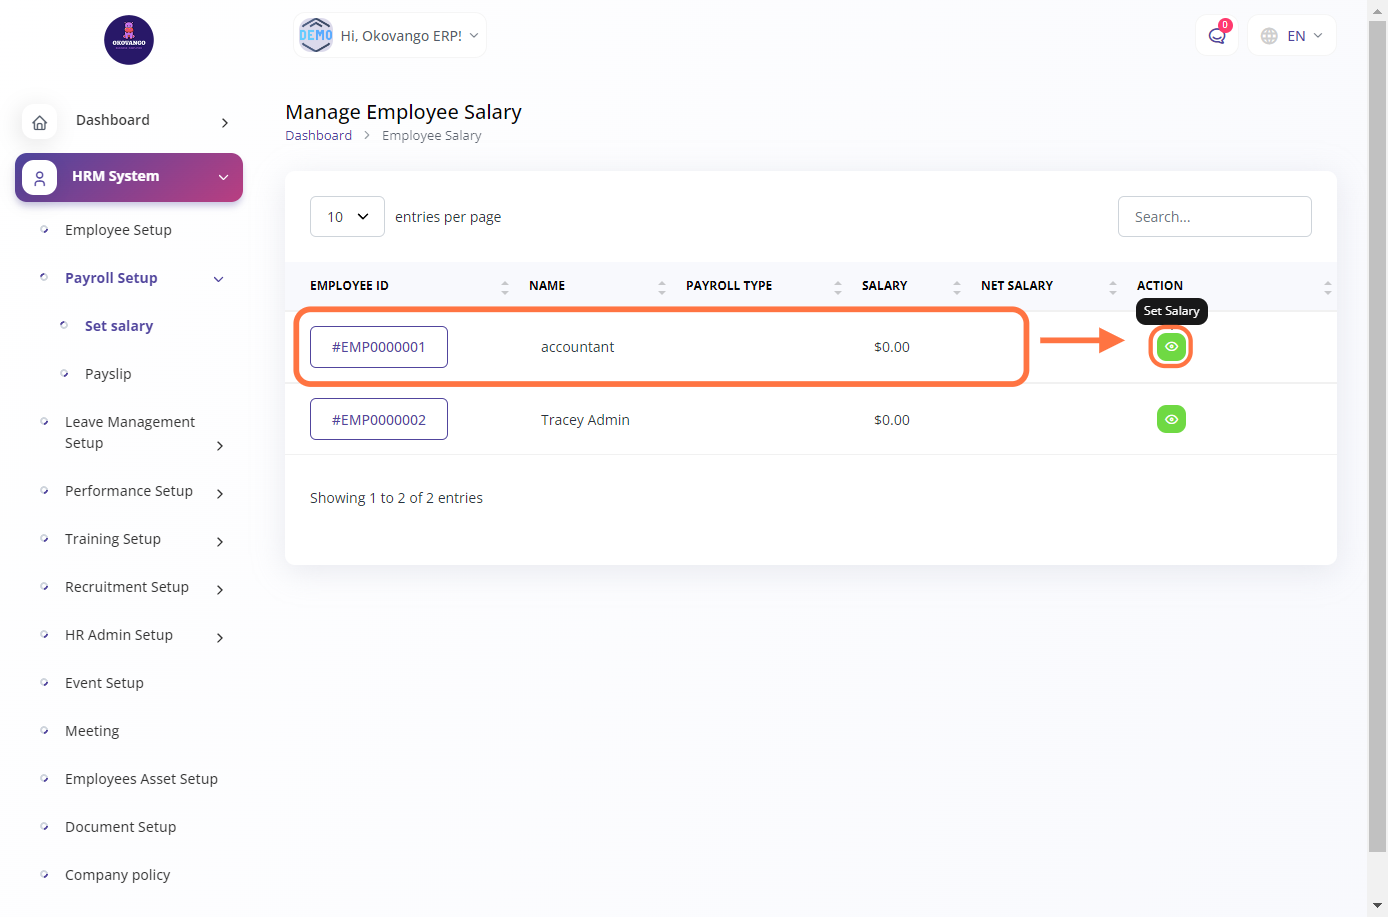Click the Dashboard home icon
This screenshot has height=917, width=1388.
click(40, 122)
